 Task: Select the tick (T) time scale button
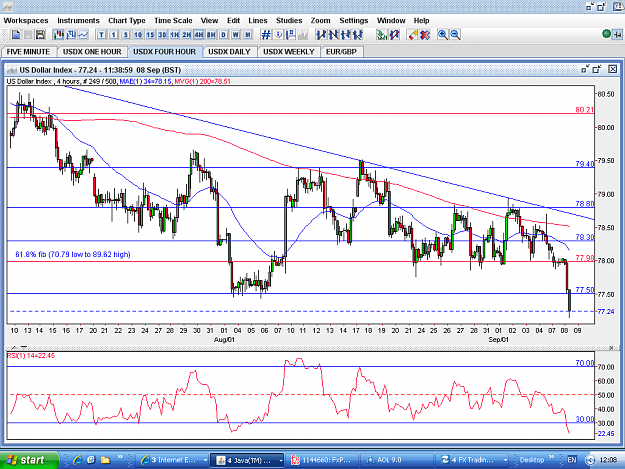click(x=101, y=35)
